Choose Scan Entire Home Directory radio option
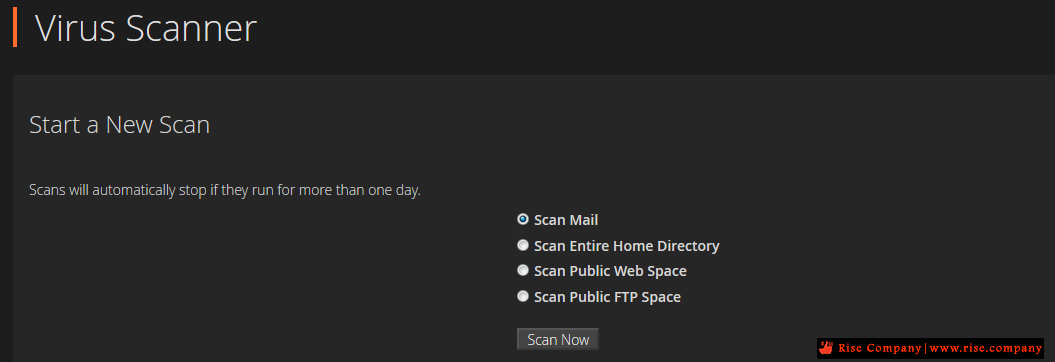 [523, 245]
